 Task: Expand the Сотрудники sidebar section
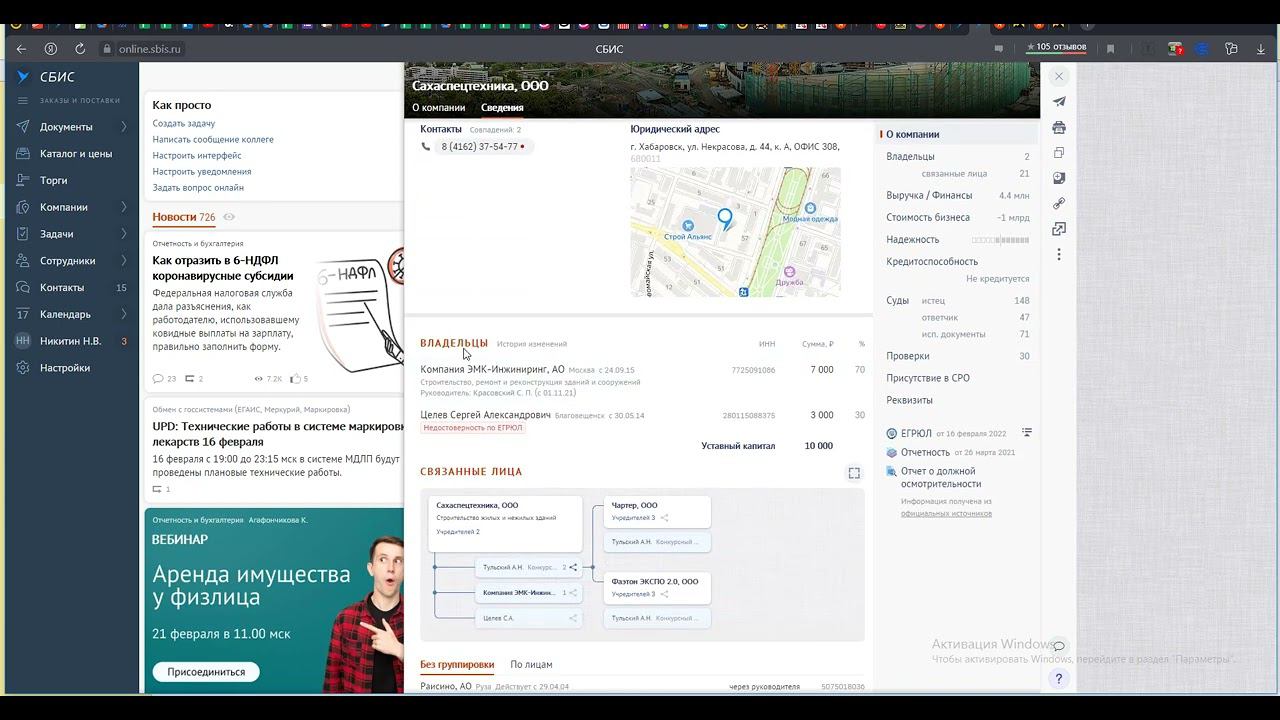click(x=124, y=261)
